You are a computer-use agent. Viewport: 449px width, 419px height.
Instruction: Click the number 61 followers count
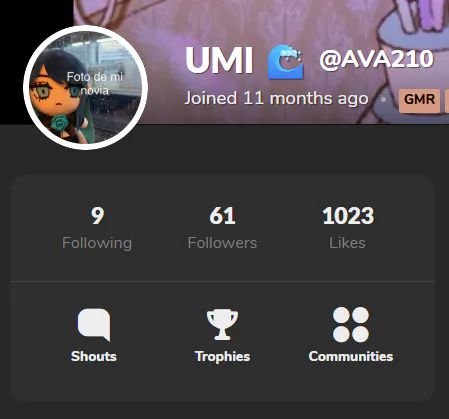point(222,216)
